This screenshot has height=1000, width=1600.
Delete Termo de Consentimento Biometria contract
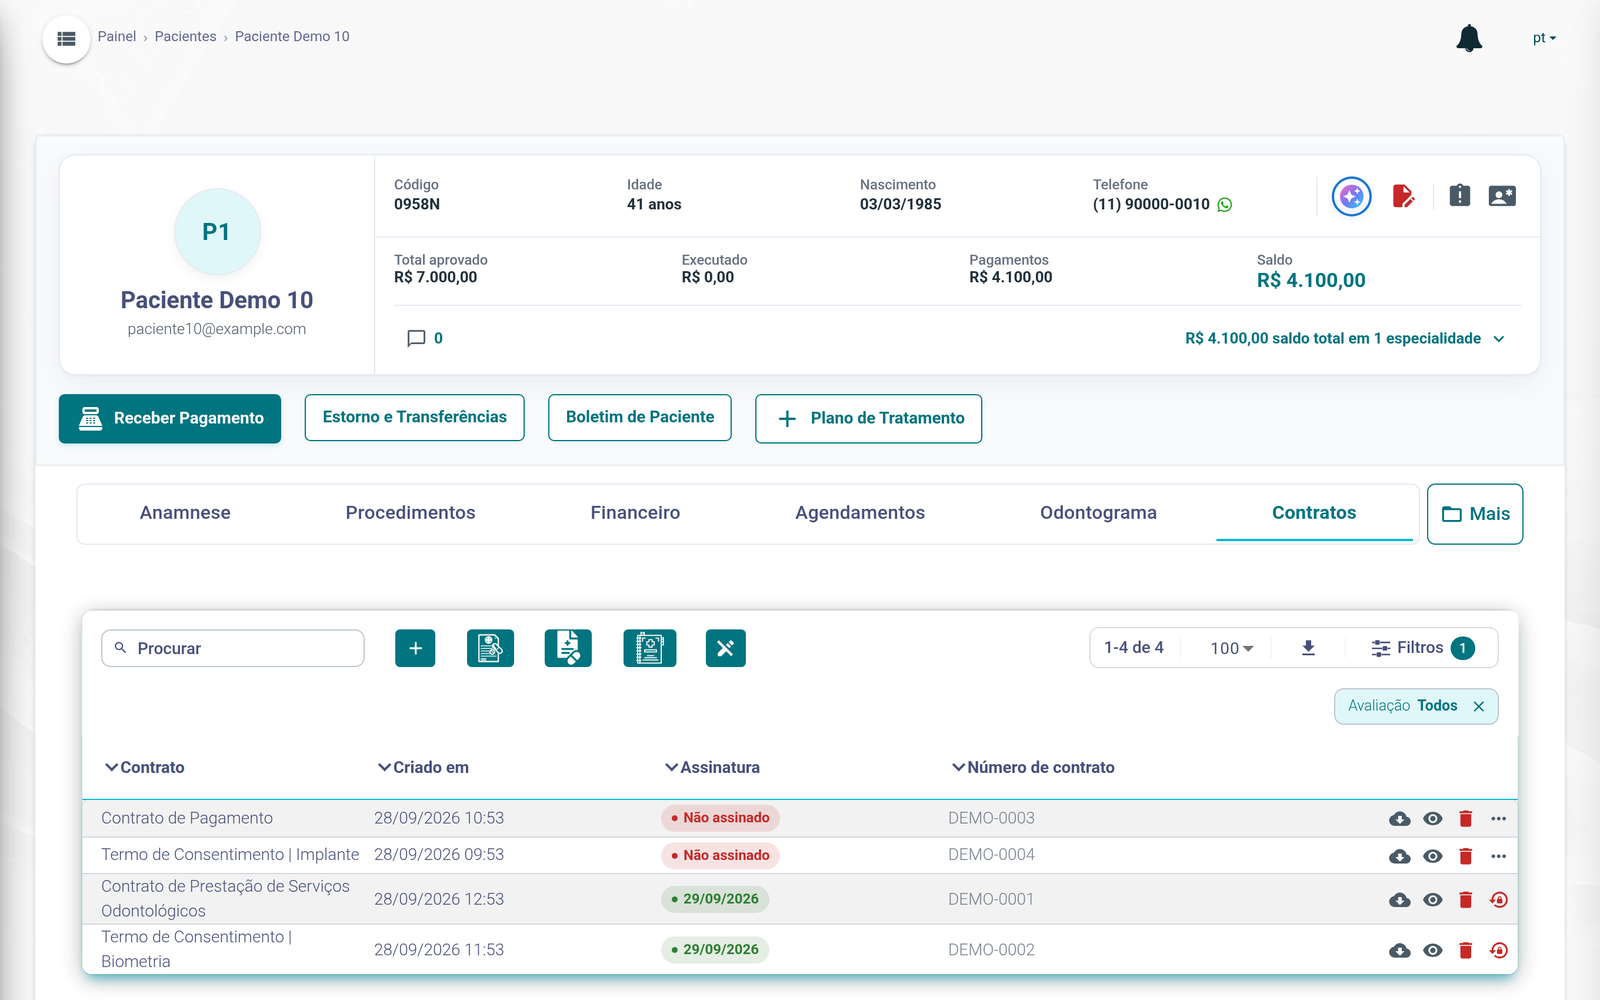click(1466, 950)
